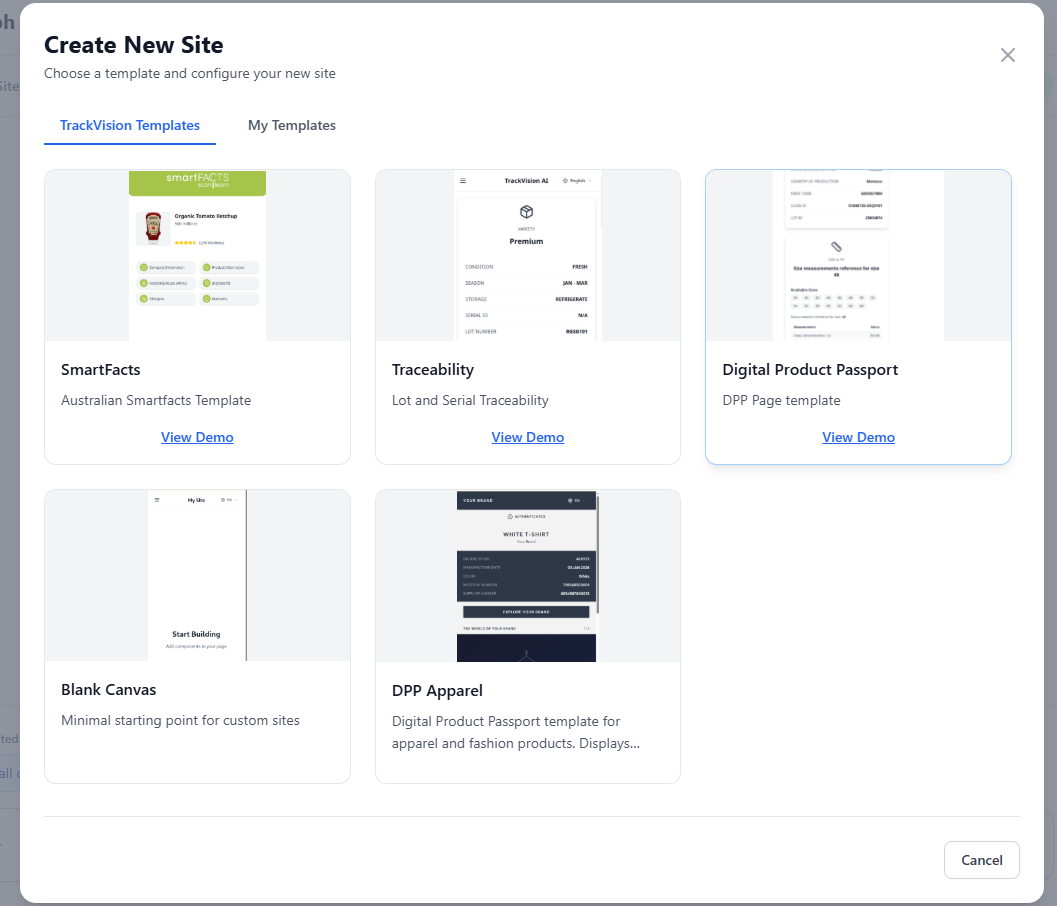Open the English language dropdown in Traceability preview
Image resolution: width=1057 pixels, height=909 pixels.
pos(577,181)
